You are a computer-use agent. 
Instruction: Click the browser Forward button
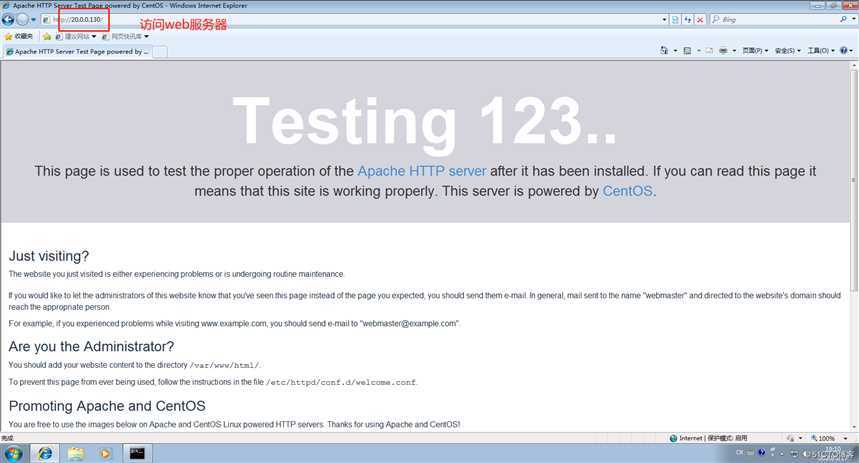(x=22, y=20)
